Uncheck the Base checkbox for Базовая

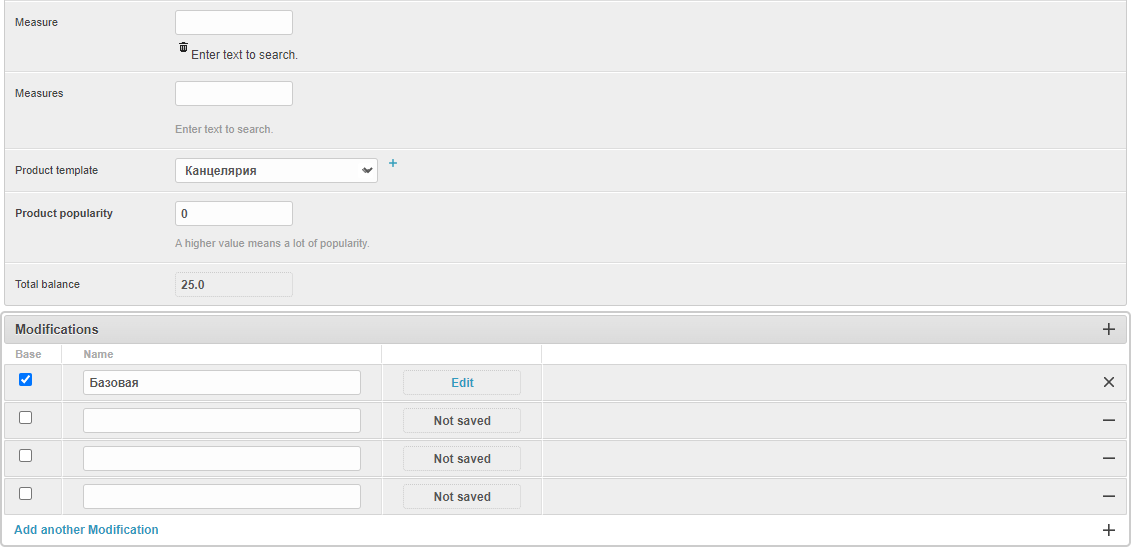coord(26,380)
